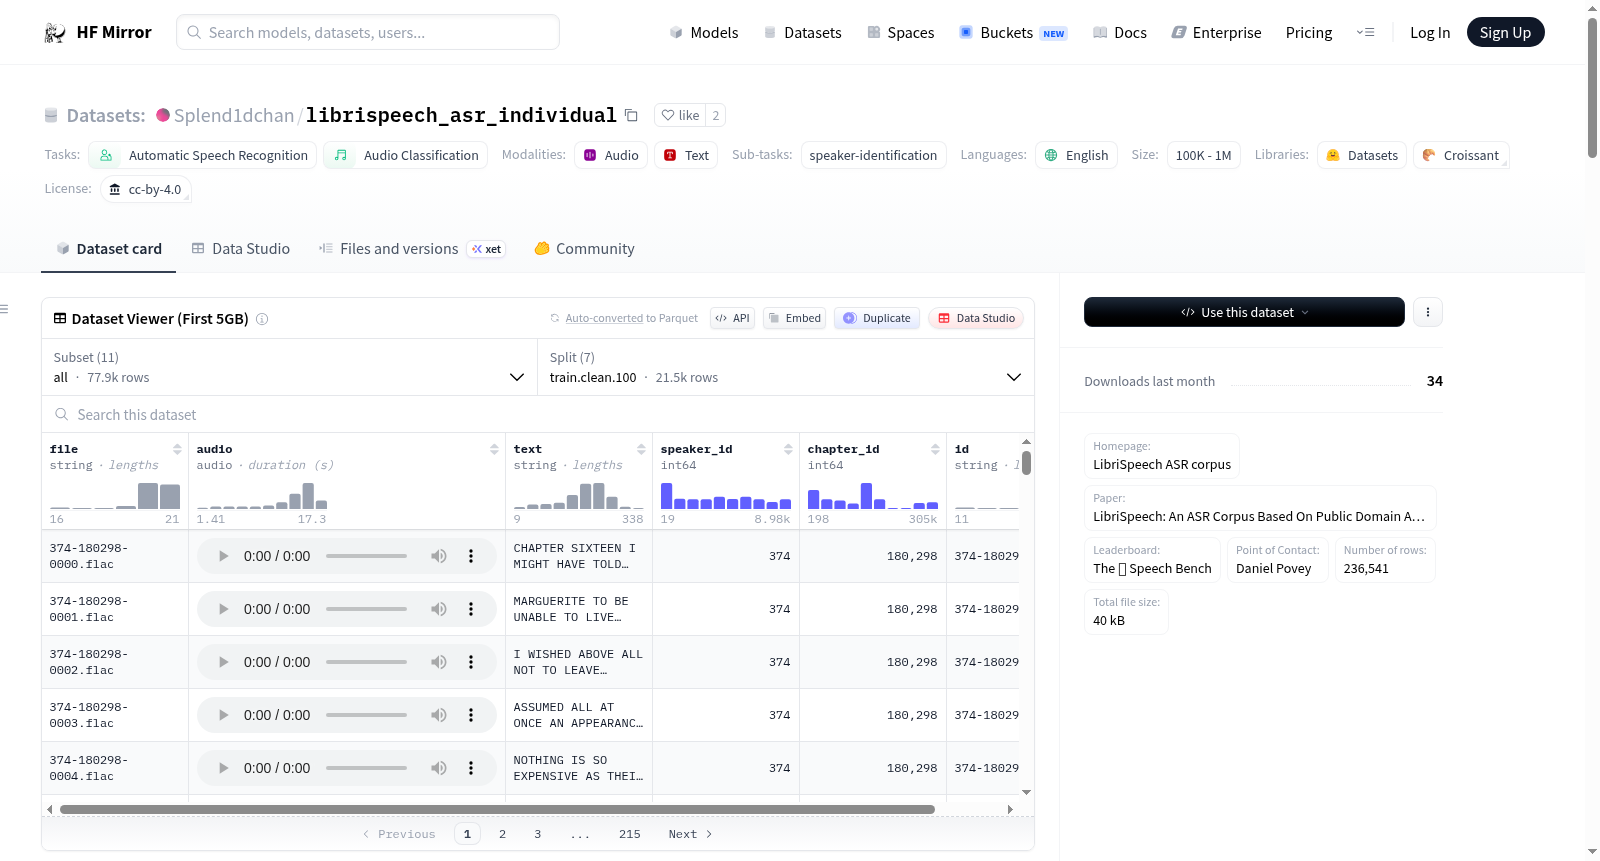Open the Models page

(x=704, y=33)
